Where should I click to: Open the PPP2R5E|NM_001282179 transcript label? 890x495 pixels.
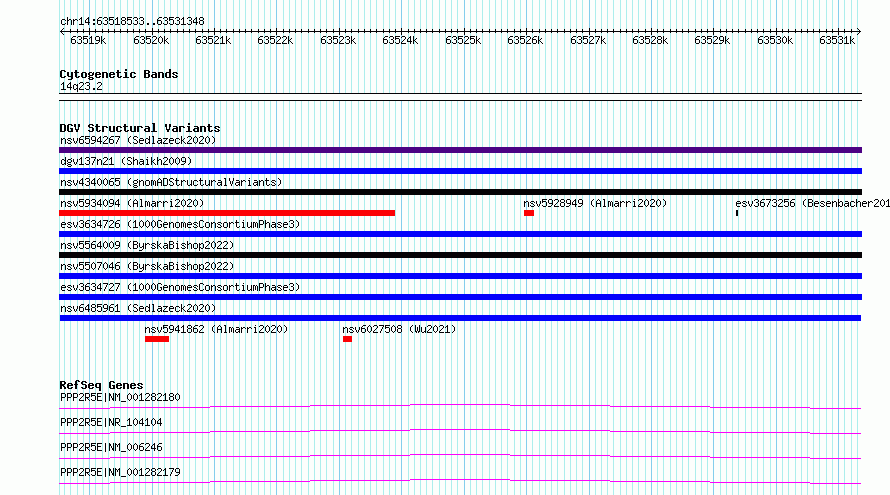(x=120, y=472)
